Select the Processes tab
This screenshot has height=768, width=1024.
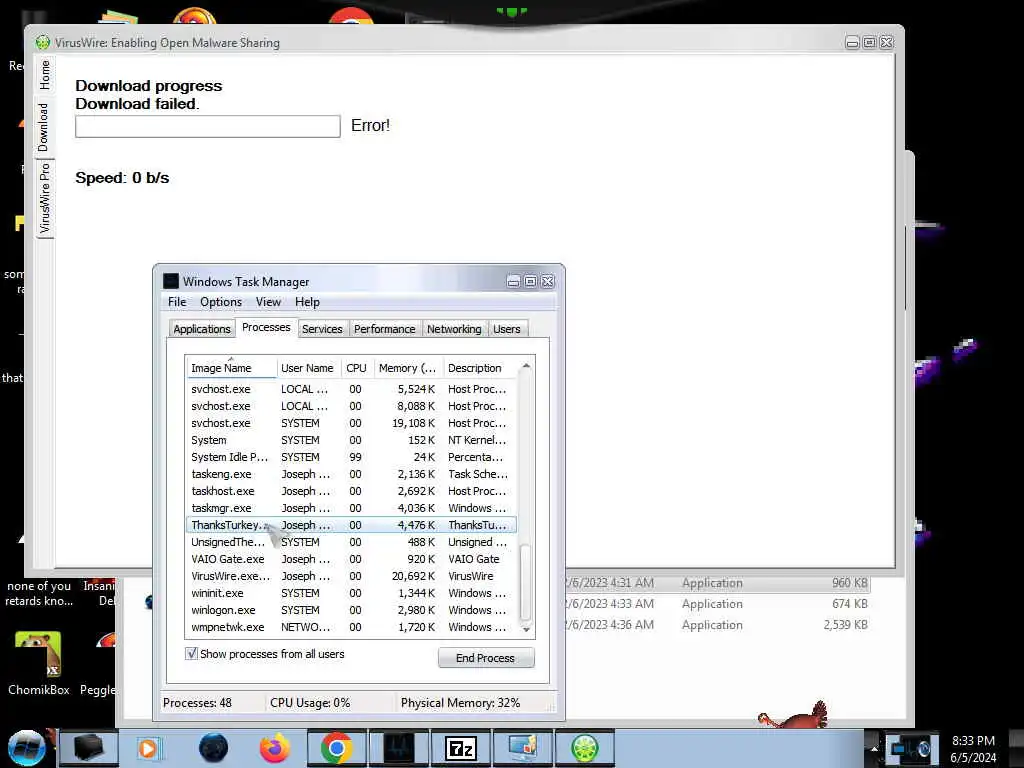[x=266, y=327]
